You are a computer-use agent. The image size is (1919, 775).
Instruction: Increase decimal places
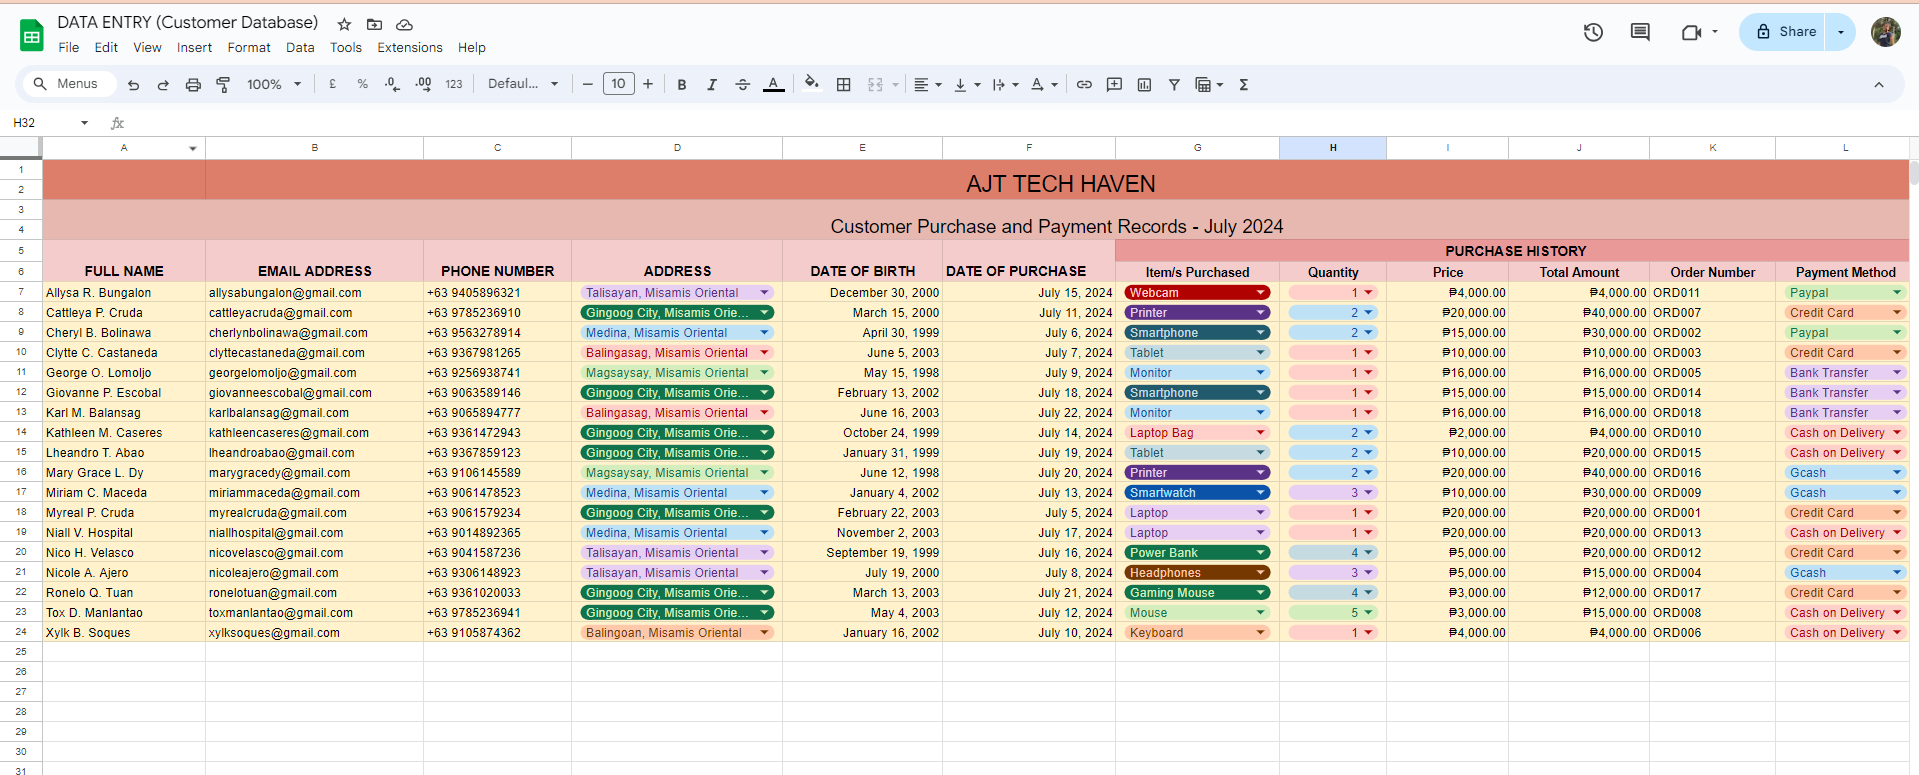point(423,85)
